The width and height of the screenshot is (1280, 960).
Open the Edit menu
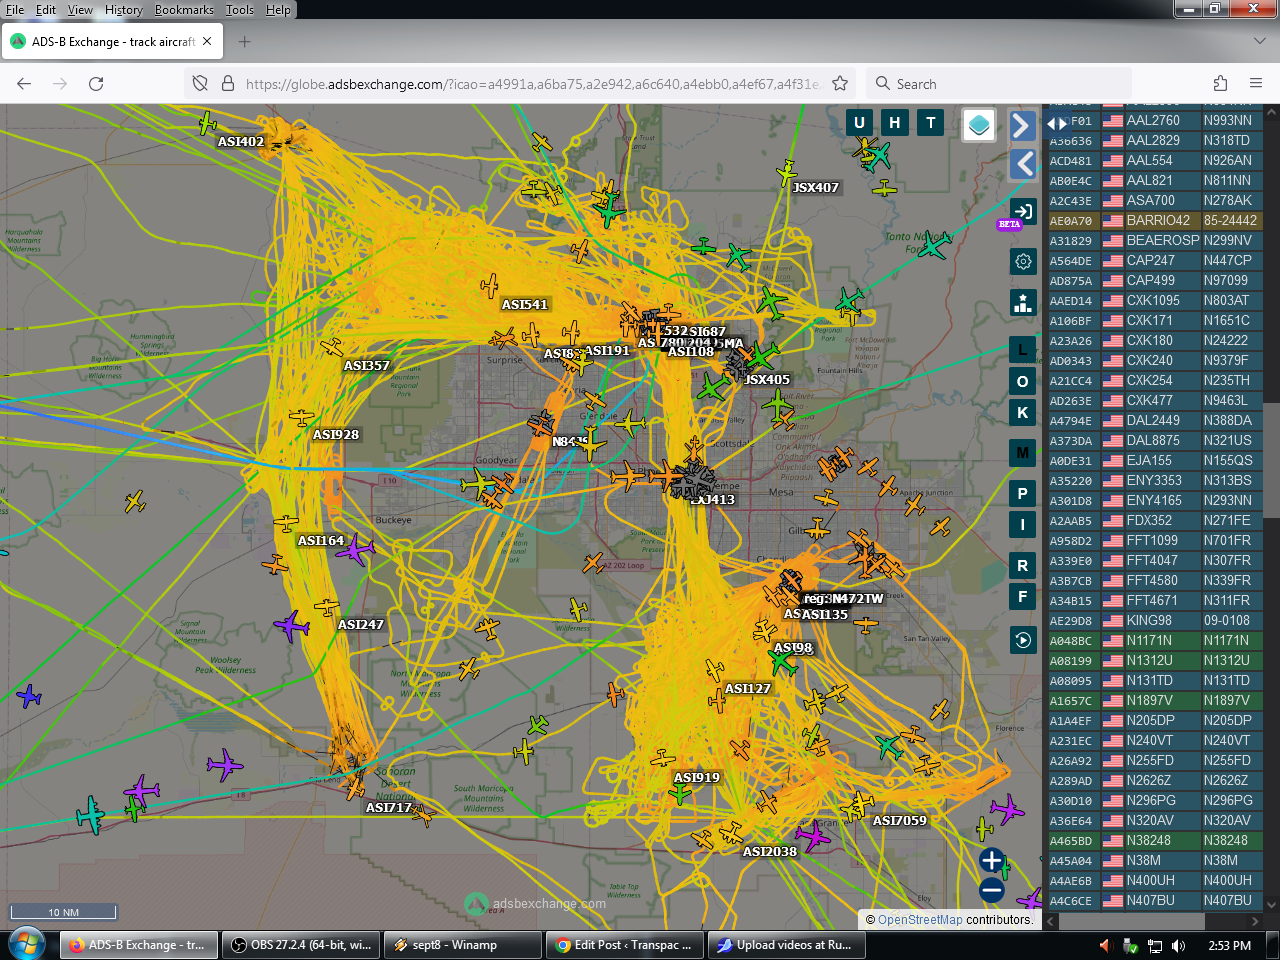(x=46, y=10)
